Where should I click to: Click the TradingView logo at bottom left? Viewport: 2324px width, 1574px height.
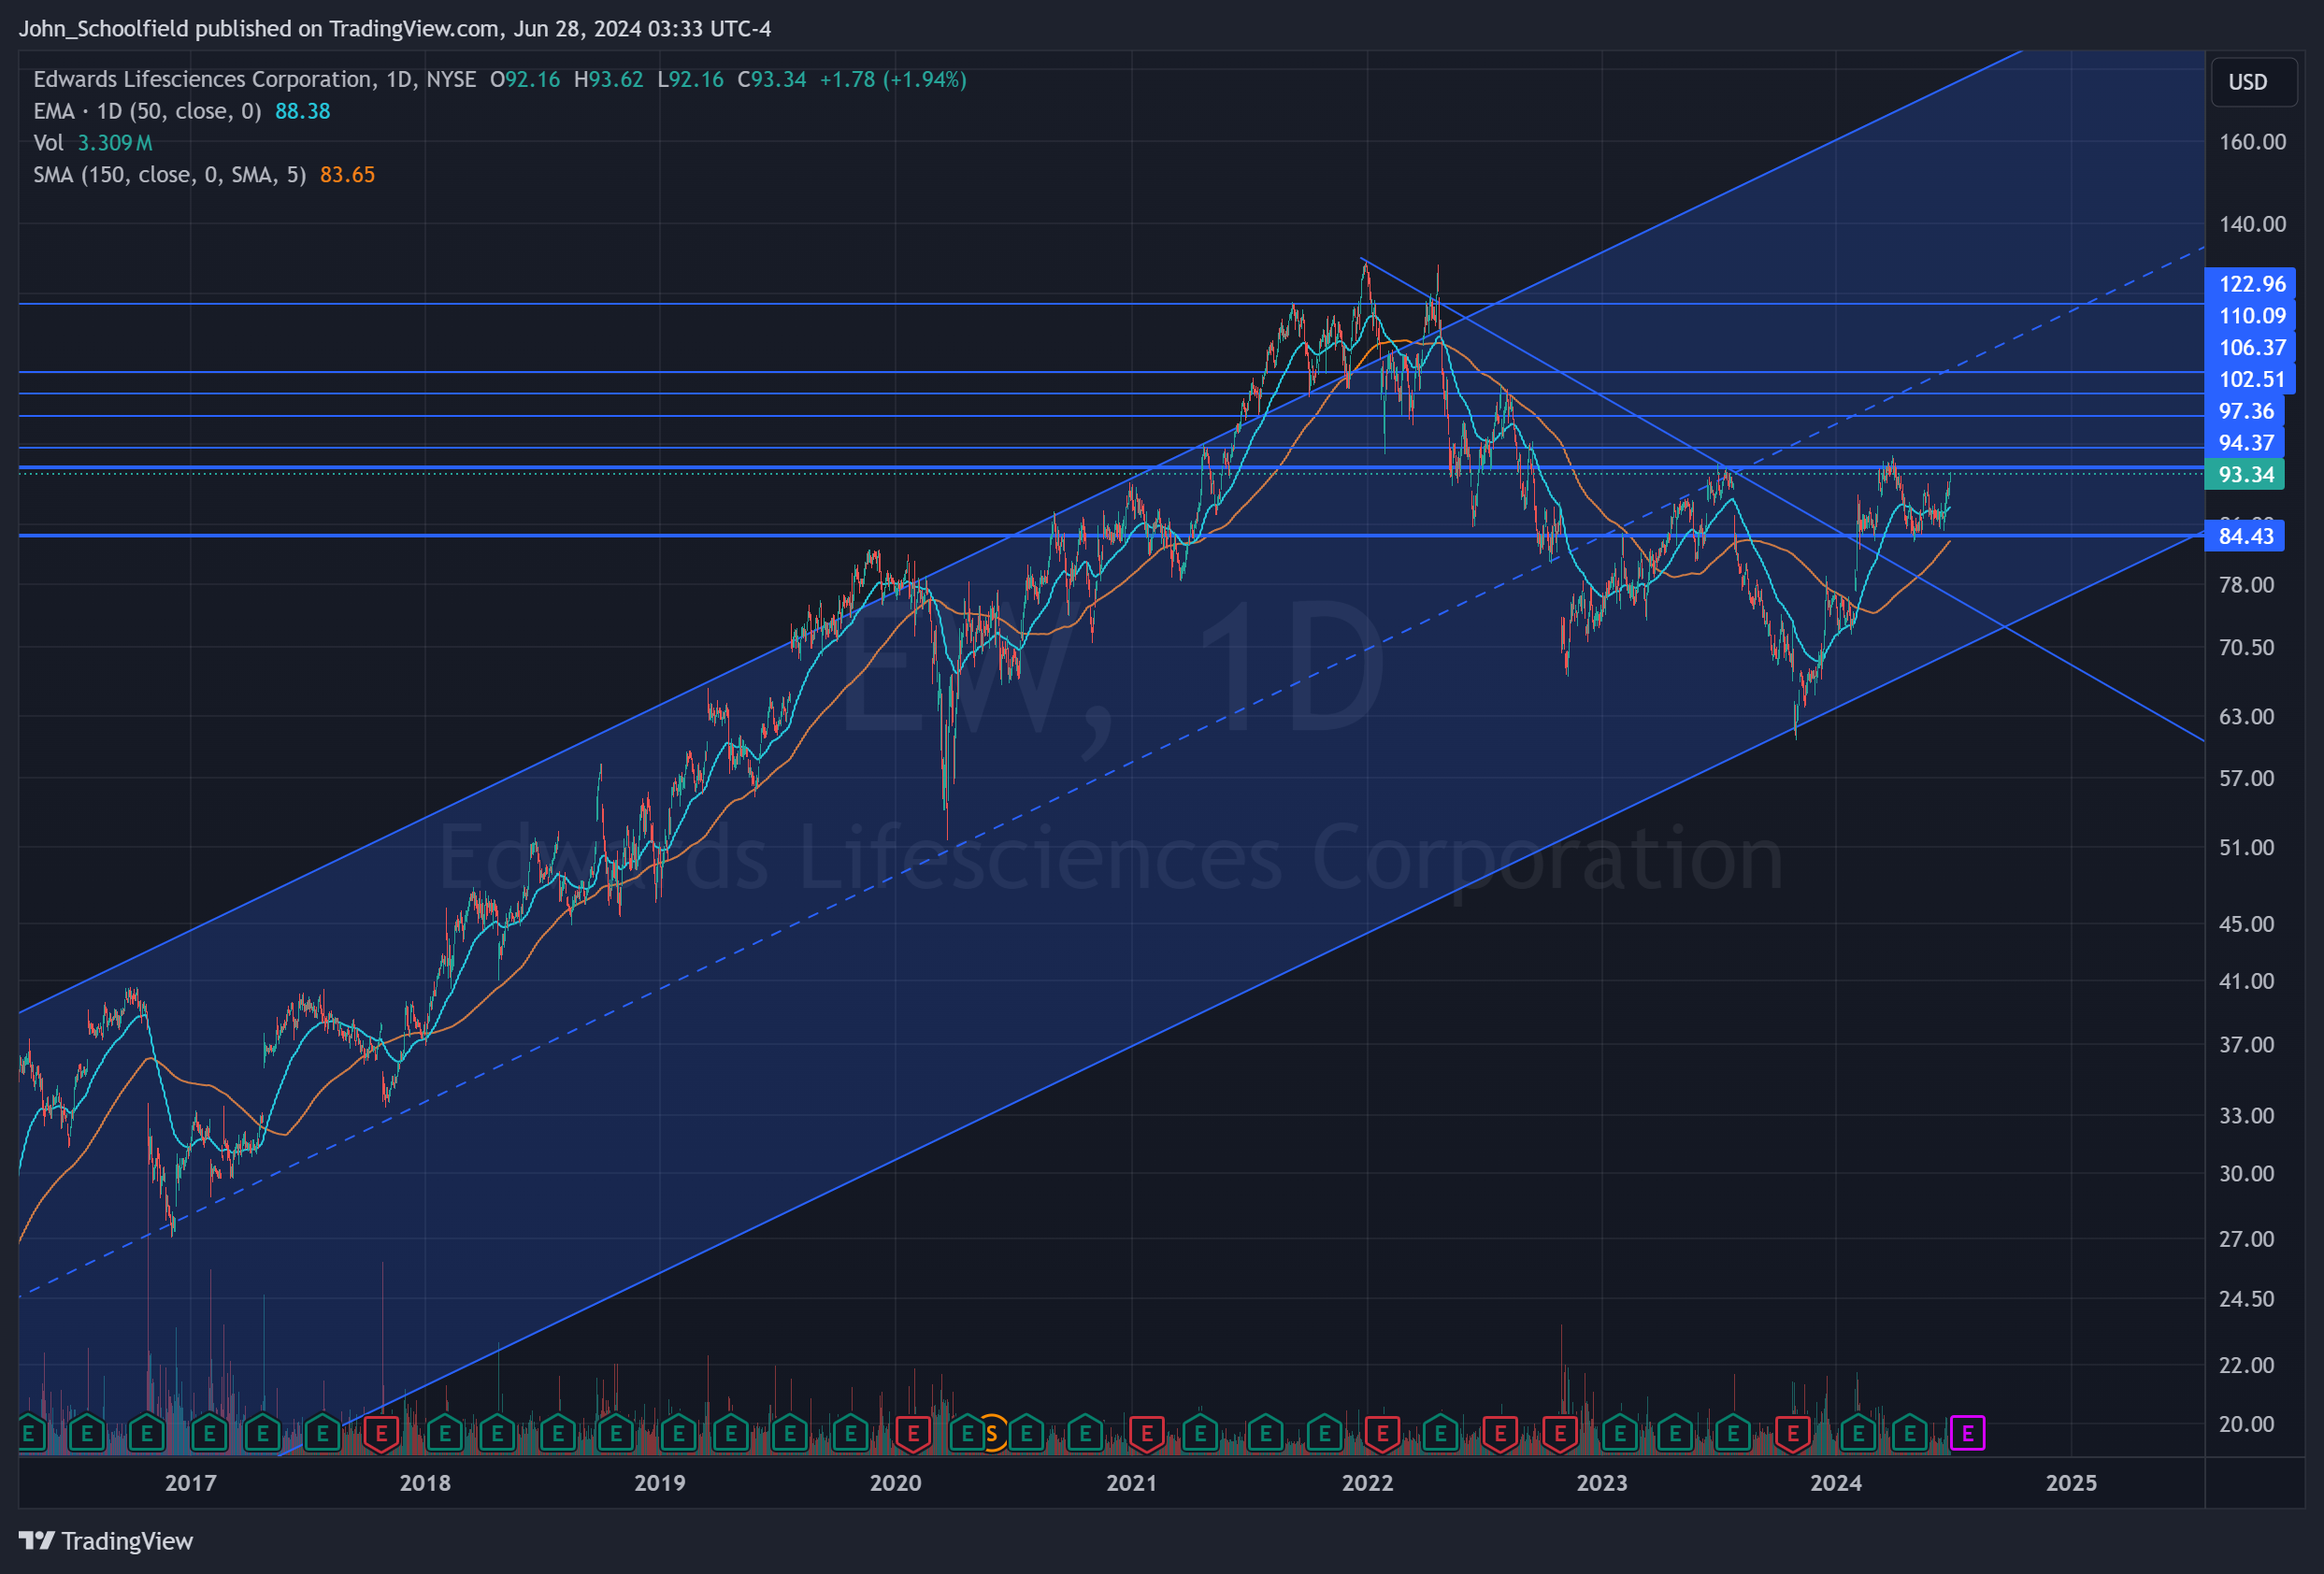click(x=106, y=1541)
